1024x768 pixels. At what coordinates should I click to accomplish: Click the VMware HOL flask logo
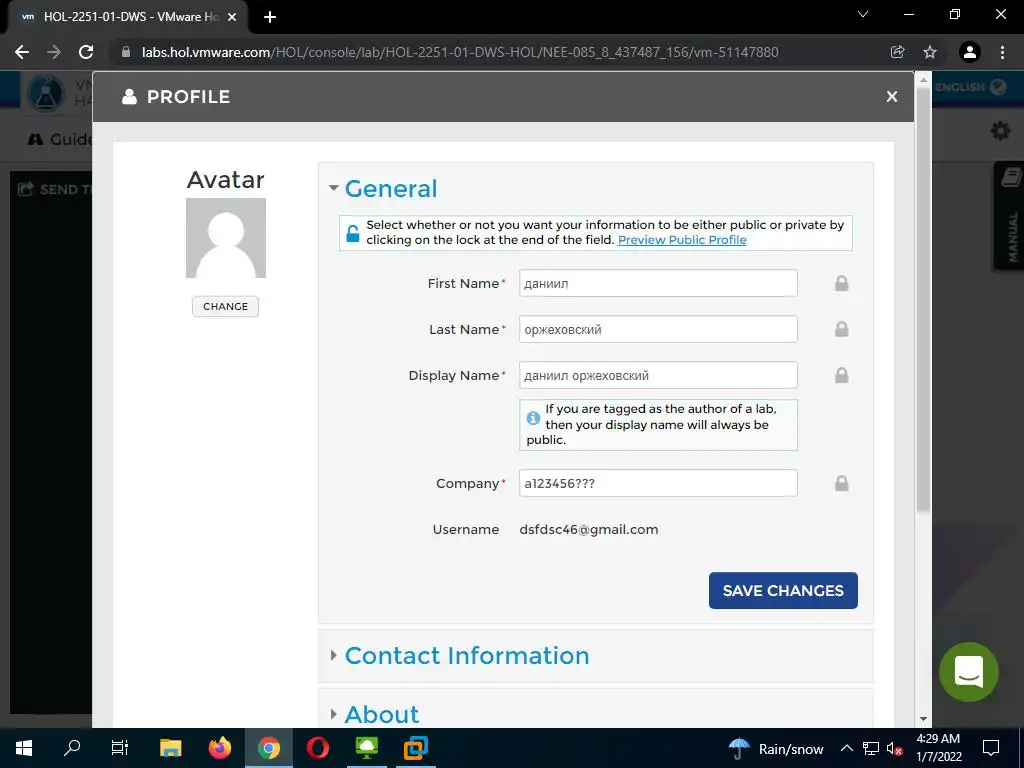(46, 93)
